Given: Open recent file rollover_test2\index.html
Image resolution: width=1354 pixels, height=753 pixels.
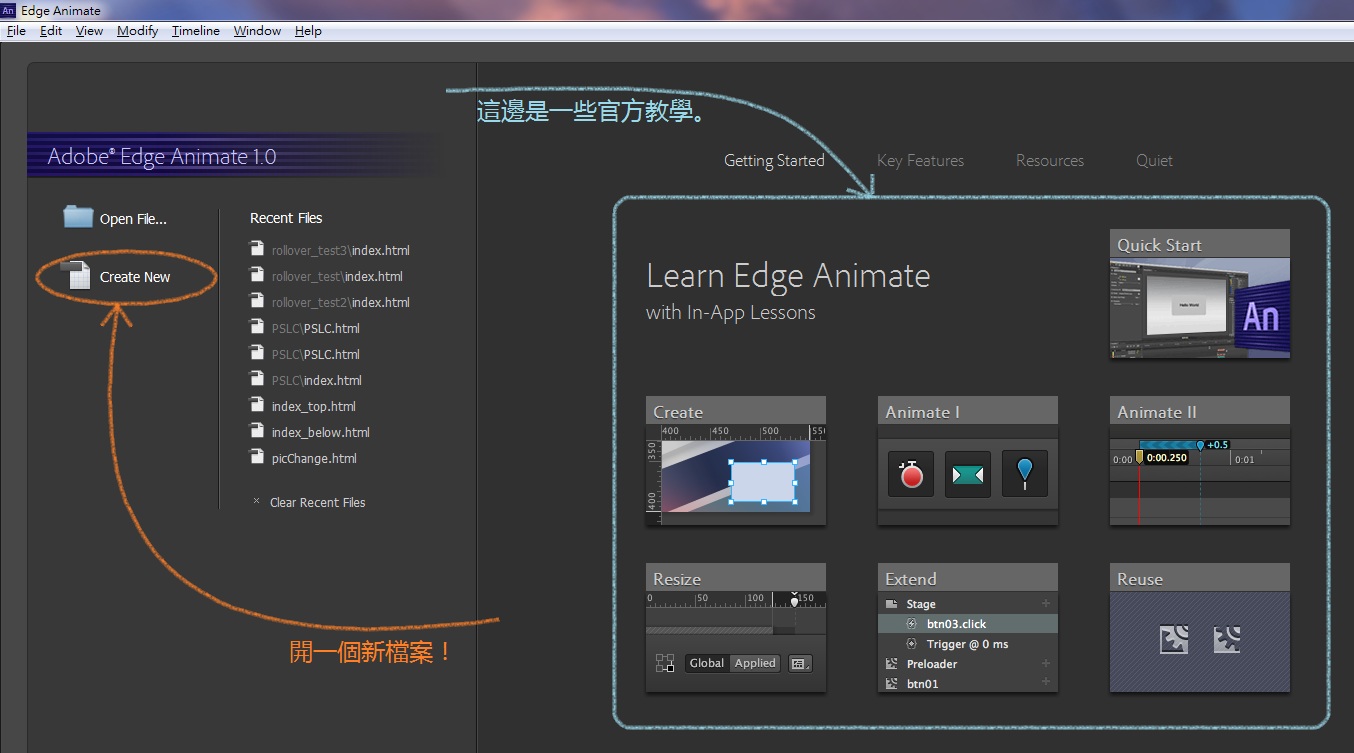Looking at the screenshot, I should click(x=340, y=302).
